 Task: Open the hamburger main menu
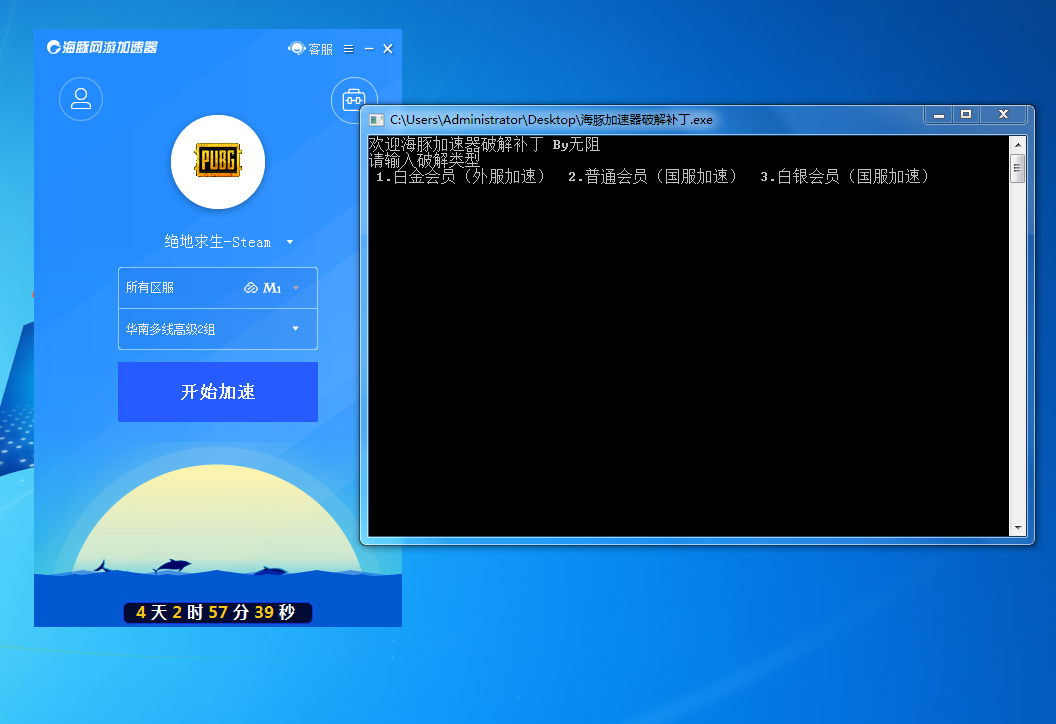click(x=348, y=48)
